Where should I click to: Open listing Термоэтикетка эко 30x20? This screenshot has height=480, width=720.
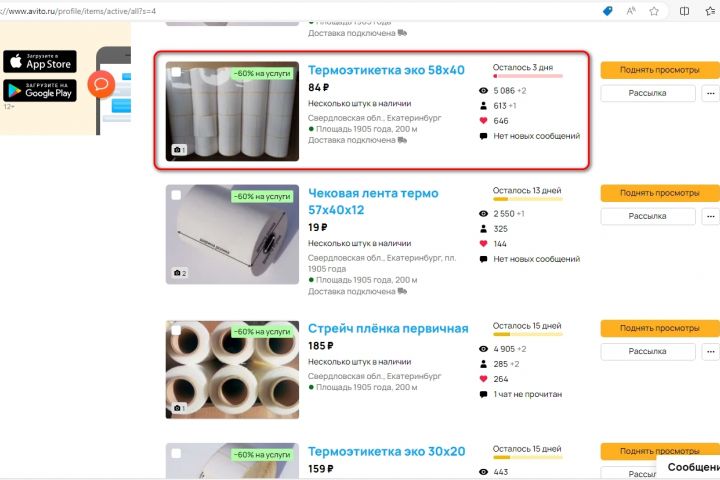[x=386, y=452]
